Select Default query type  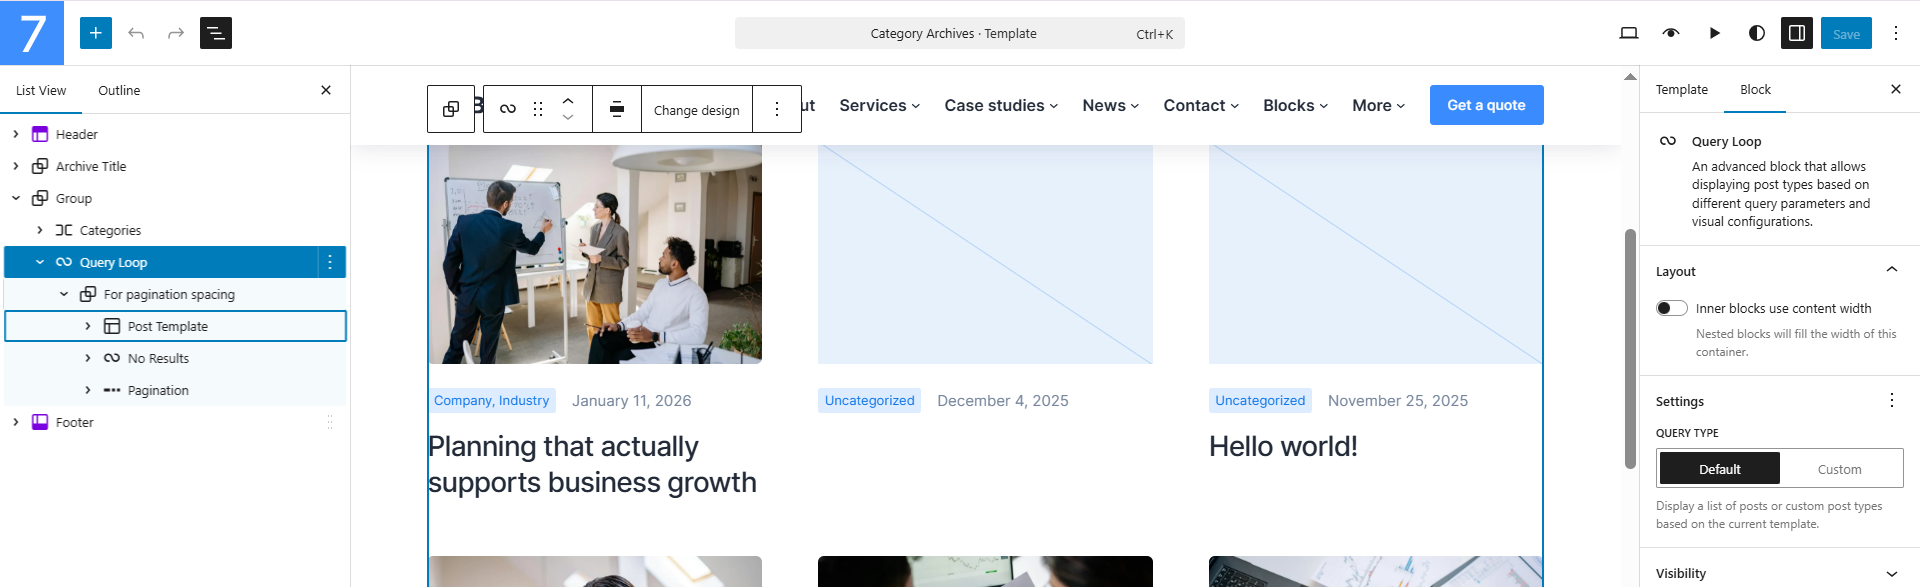(1719, 469)
